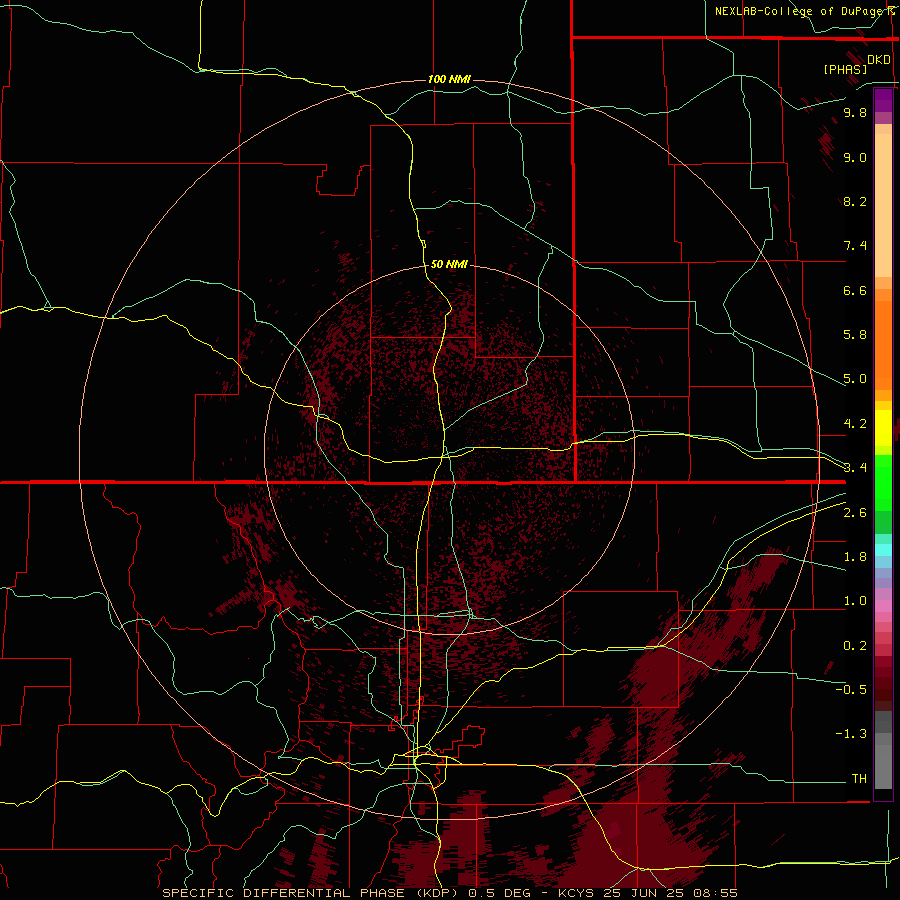Click the TH threshold label

(859, 778)
